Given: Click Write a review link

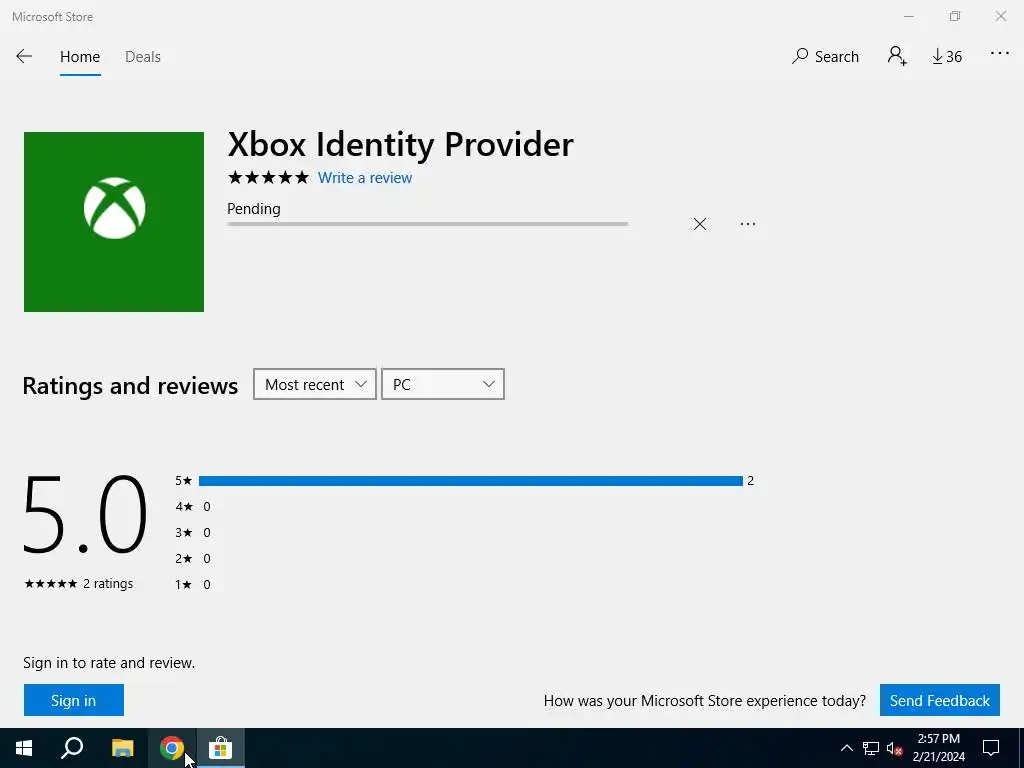Looking at the screenshot, I should pyautogui.click(x=364, y=178).
